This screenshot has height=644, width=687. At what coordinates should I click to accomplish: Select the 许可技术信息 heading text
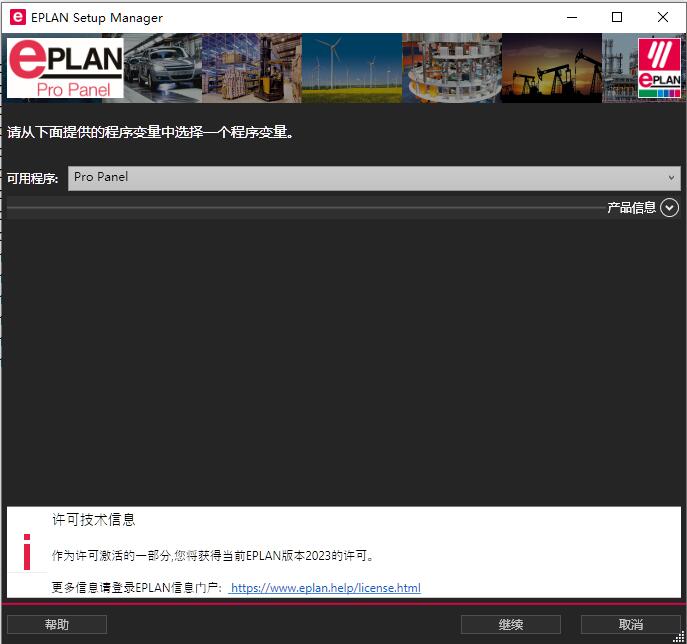pyautogui.click(x=94, y=520)
